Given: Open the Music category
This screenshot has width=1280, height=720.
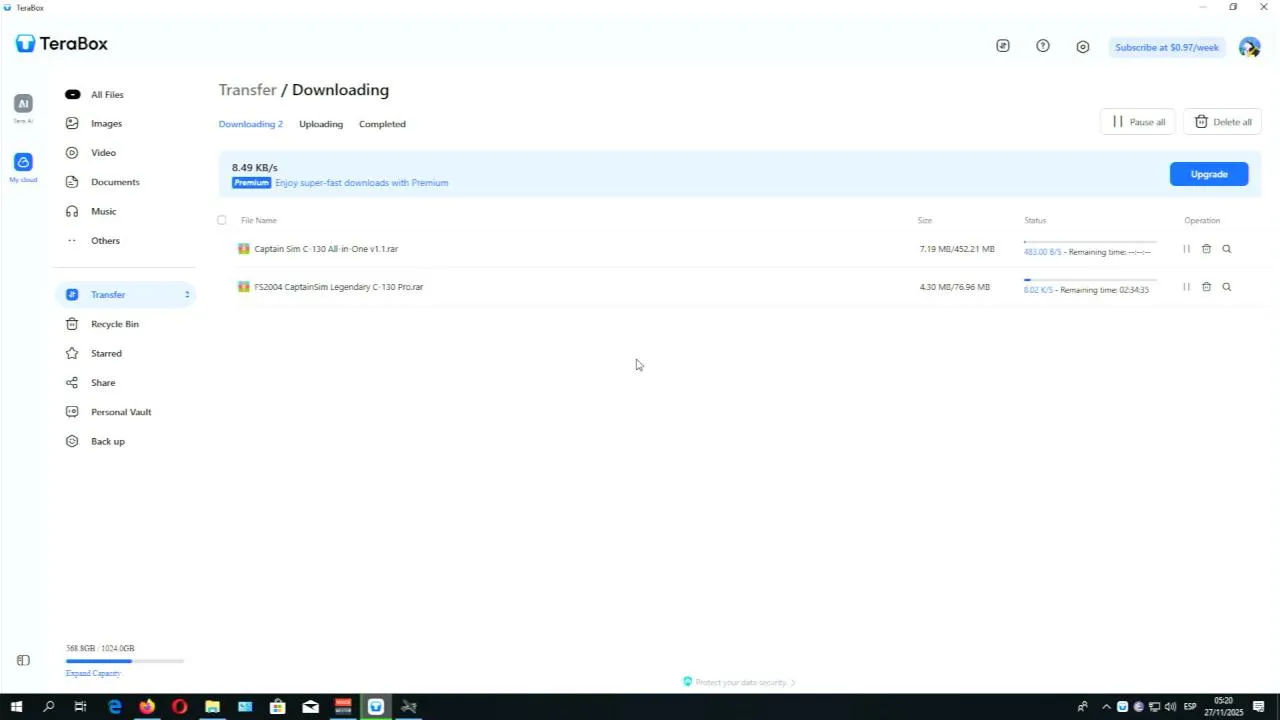Looking at the screenshot, I should 103,211.
